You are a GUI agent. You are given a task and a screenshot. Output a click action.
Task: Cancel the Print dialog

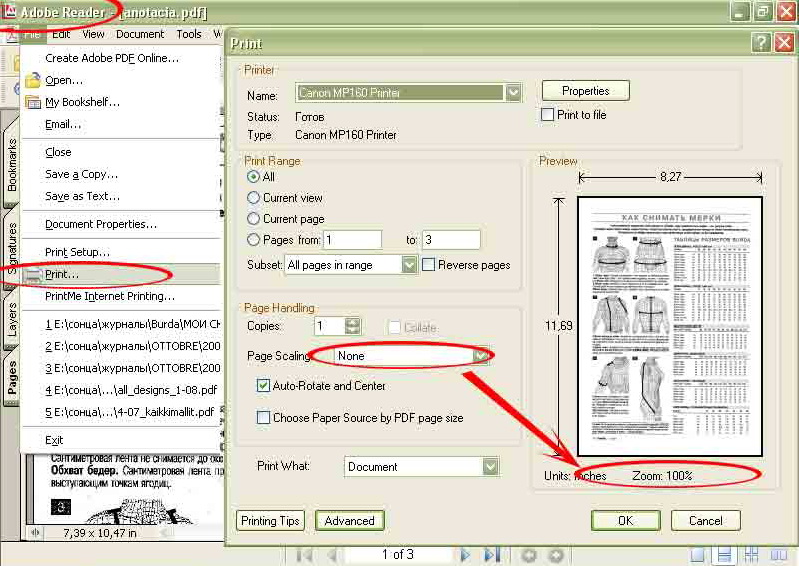(x=705, y=521)
